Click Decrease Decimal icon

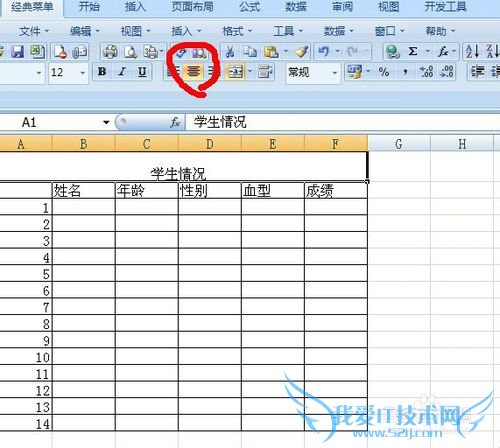[x=447, y=72]
